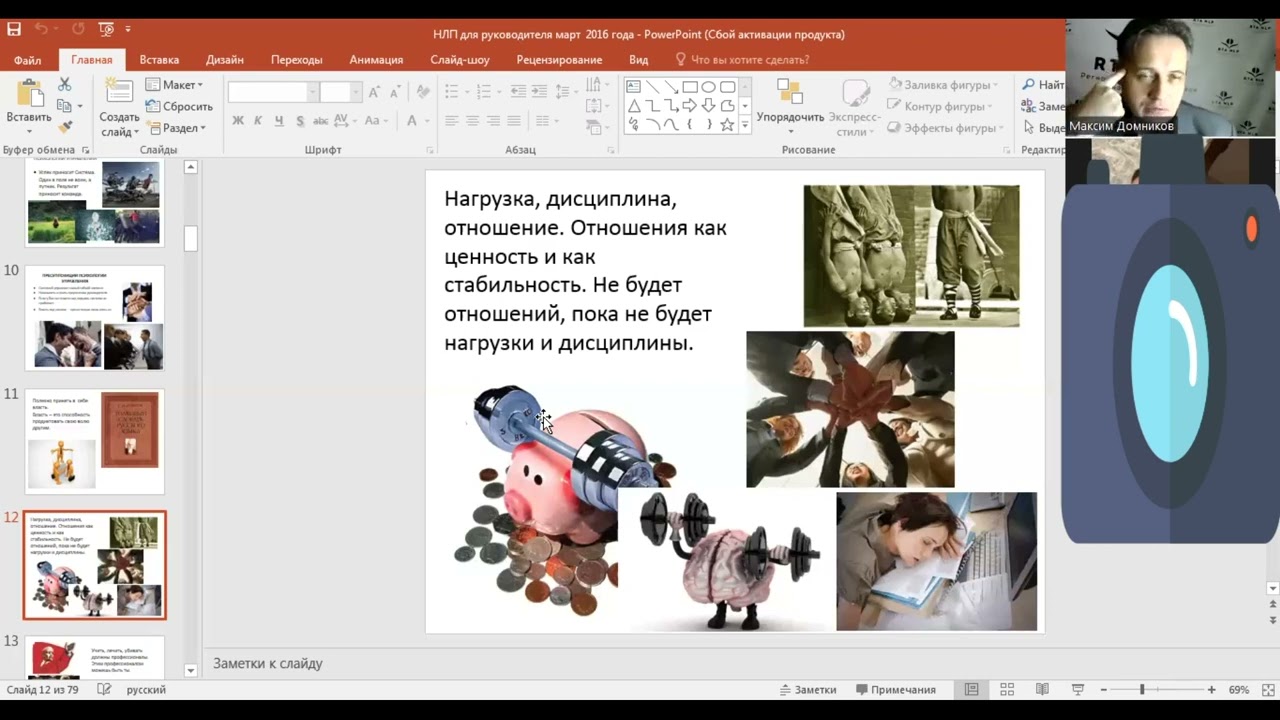Screen dimensions: 1280x720
Task: Undo the last action in Quick Access
Action: tap(42, 29)
